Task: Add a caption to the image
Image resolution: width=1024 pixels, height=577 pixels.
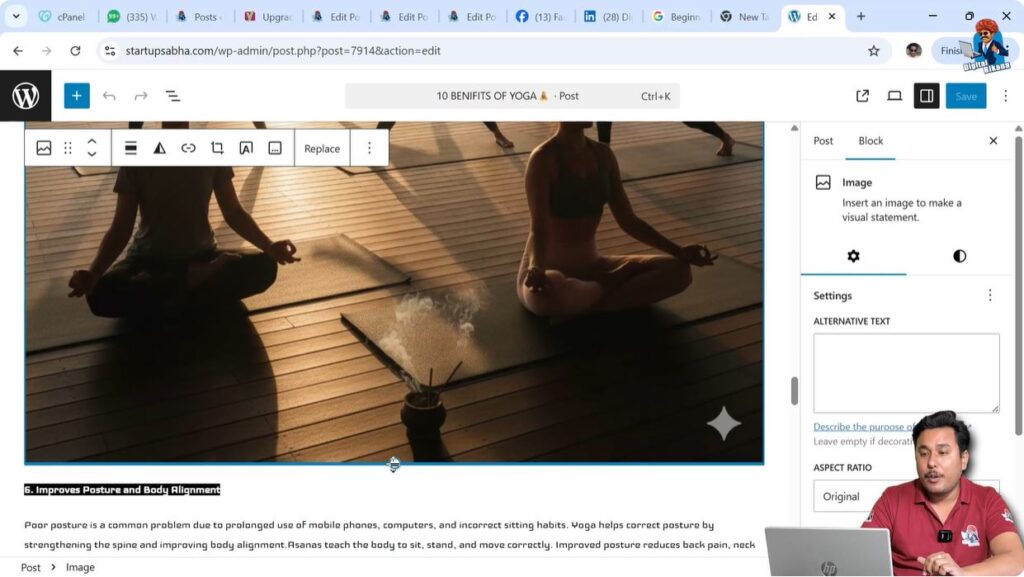Action: click(x=273, y=148)
